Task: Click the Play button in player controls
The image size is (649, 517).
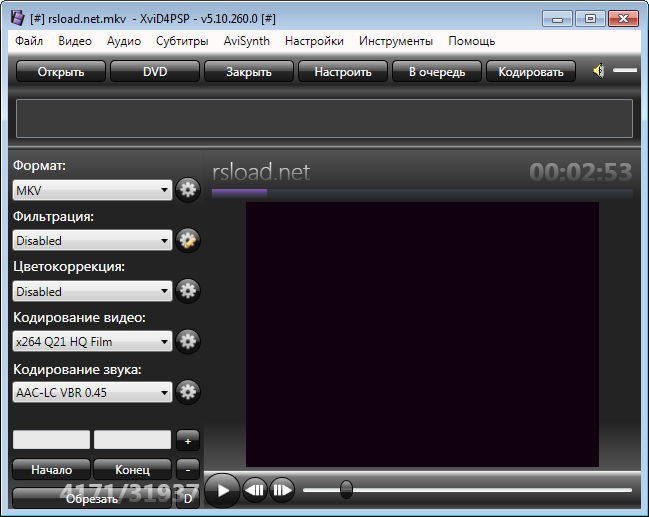Action: tap(222, 490)
